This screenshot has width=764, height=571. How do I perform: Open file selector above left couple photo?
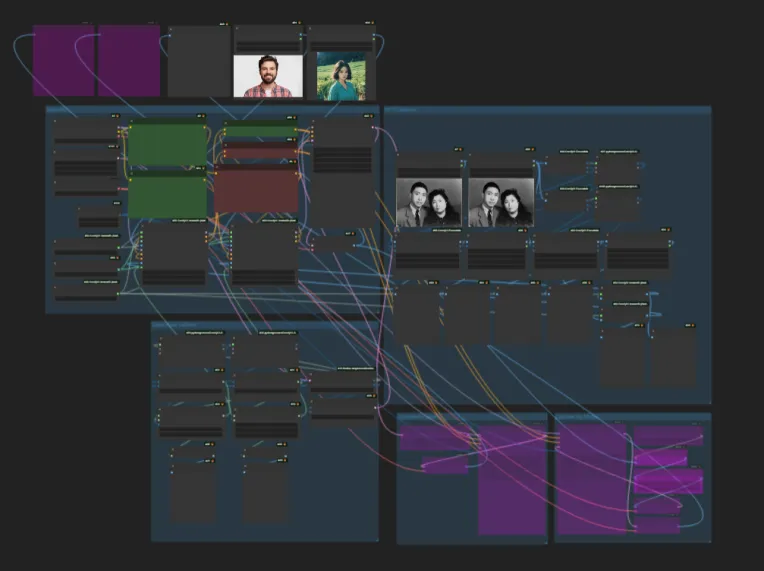pyautogui.click(x=429, y=172)
